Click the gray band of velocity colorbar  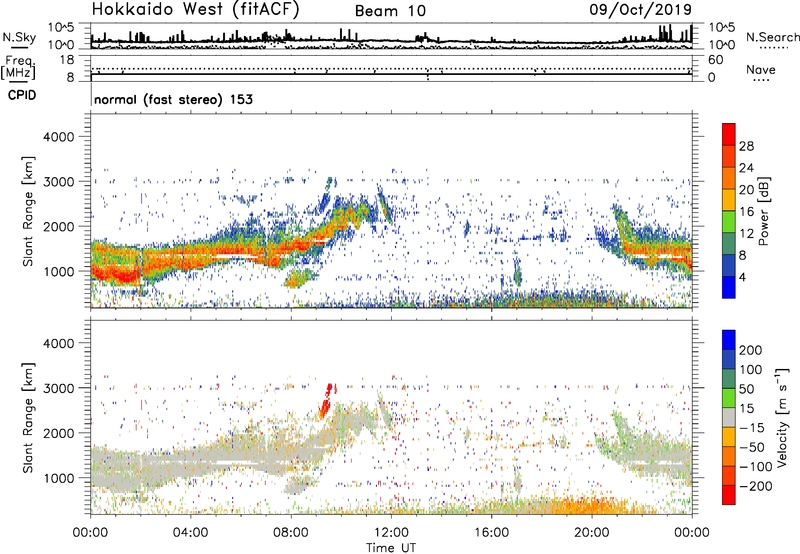729,417
